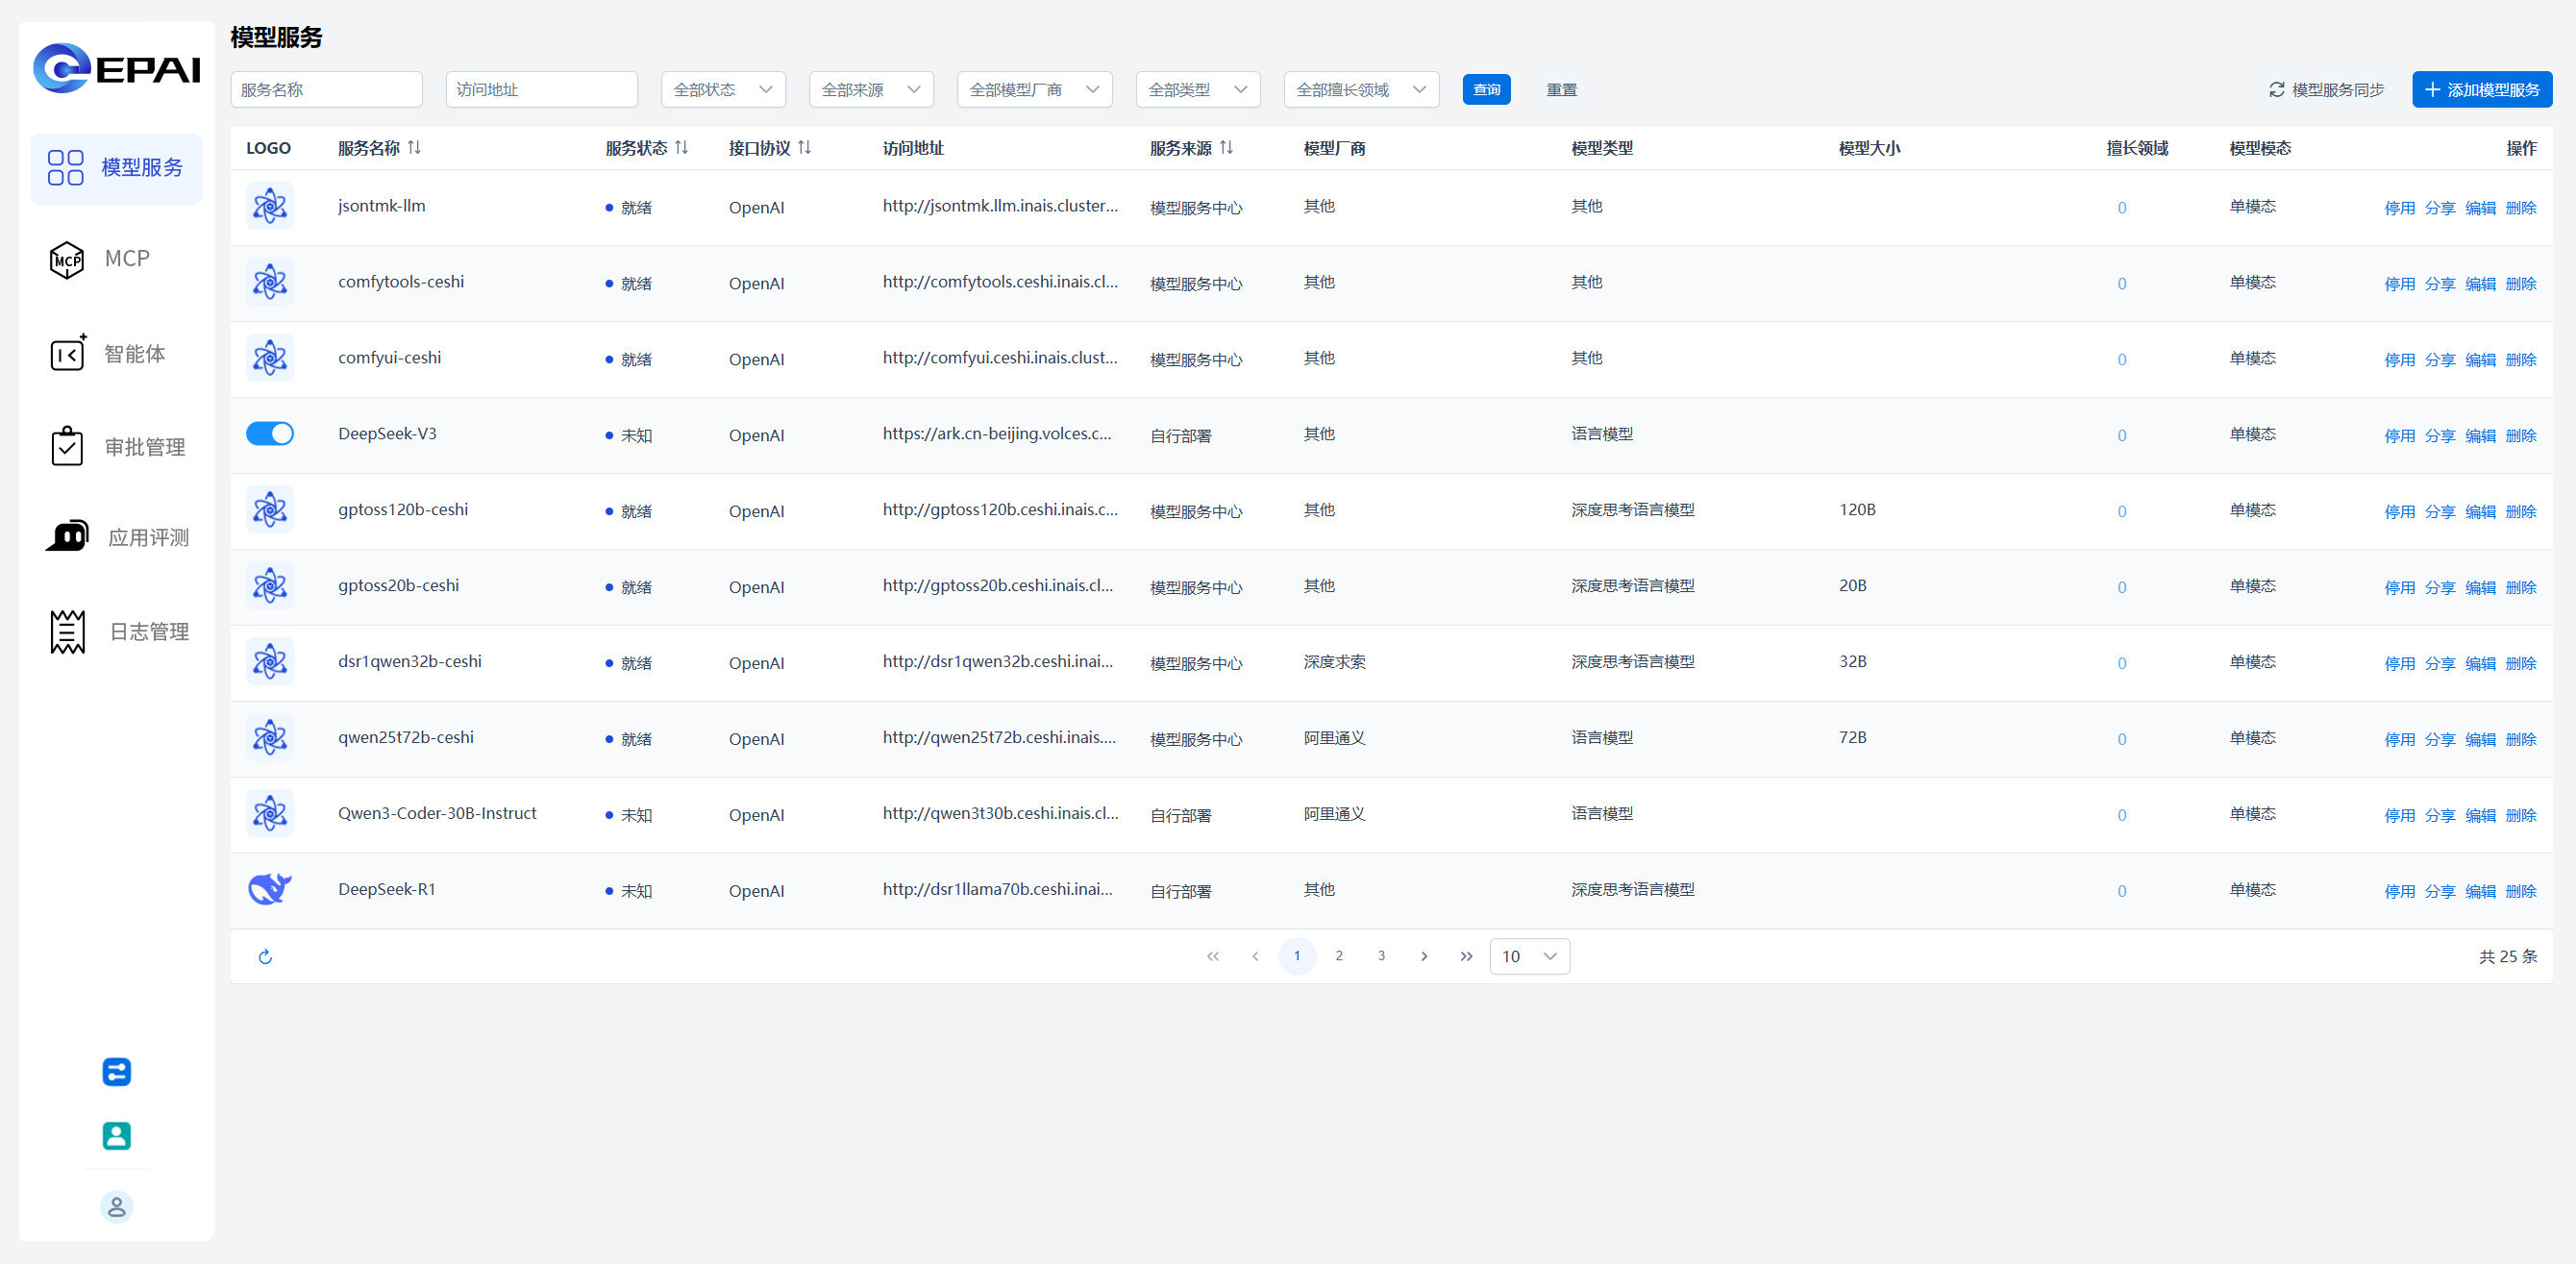The image size is (2576, 1264).
Task: Click the teal user card icon in the sidebar
Action: [117, 1136]
